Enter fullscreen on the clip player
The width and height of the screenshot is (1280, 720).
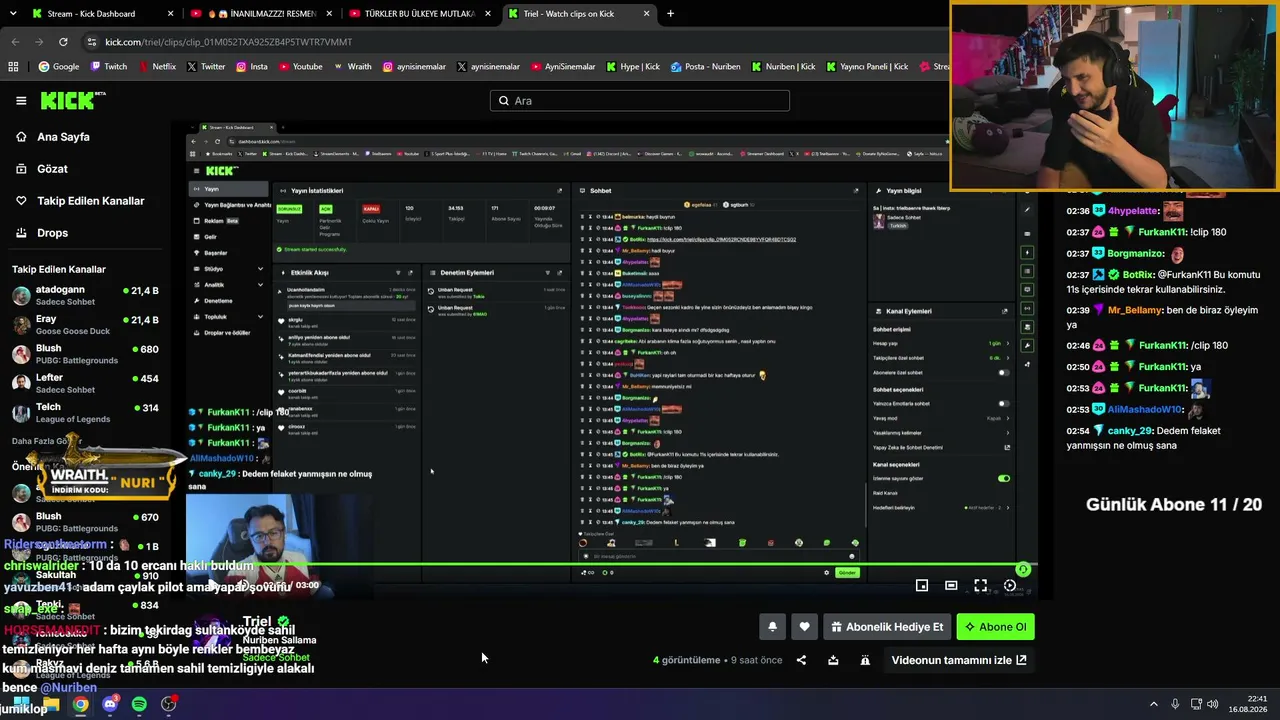[x=980, y=586]
